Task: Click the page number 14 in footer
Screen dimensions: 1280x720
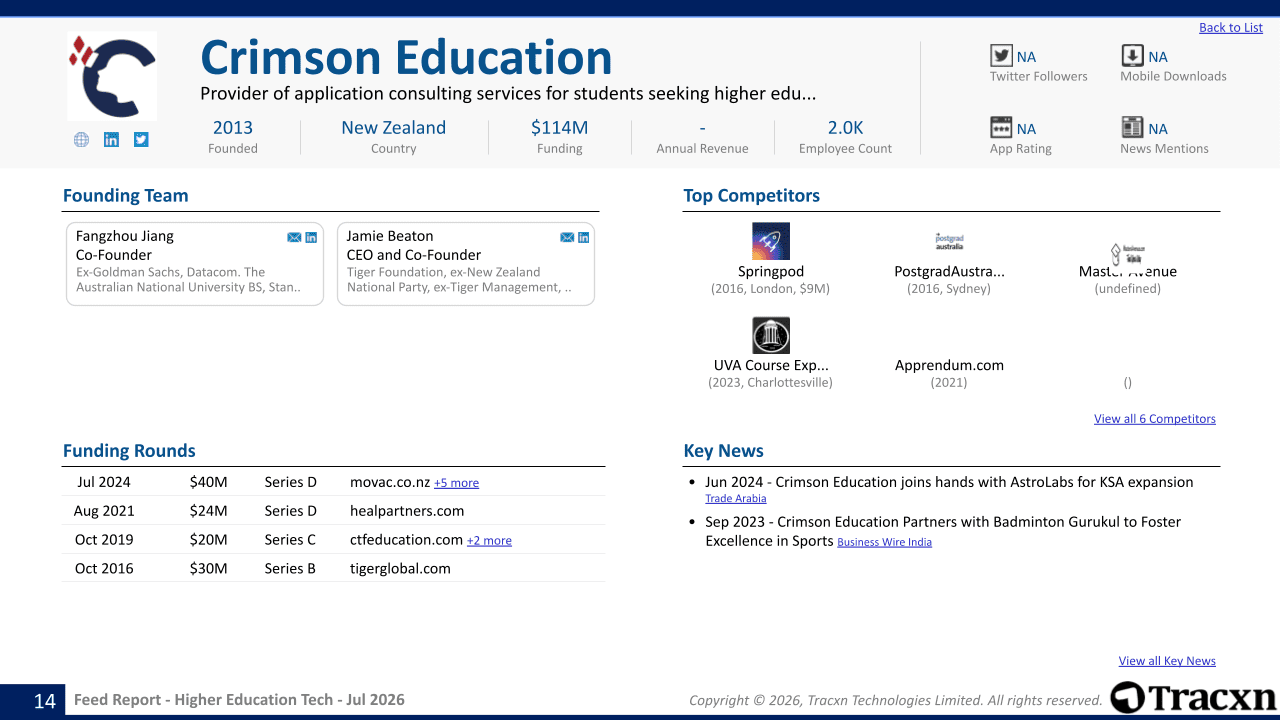Action: 45,700
